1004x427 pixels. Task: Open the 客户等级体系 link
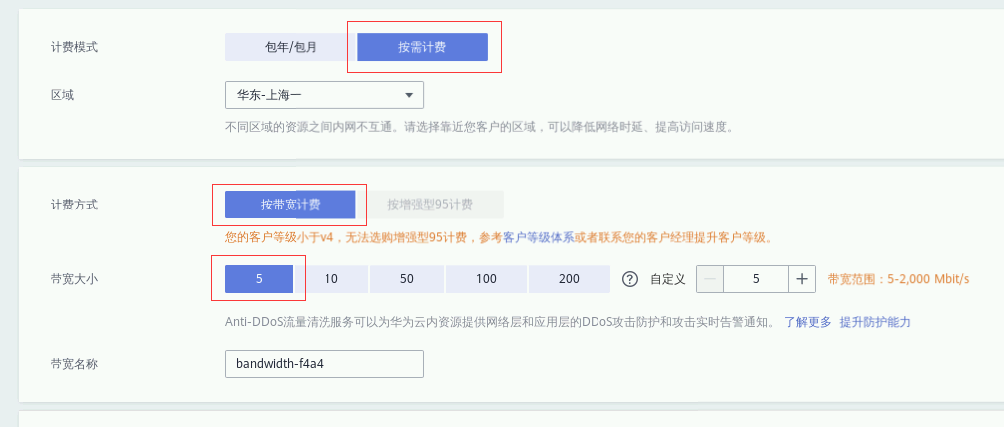point(538,237)
